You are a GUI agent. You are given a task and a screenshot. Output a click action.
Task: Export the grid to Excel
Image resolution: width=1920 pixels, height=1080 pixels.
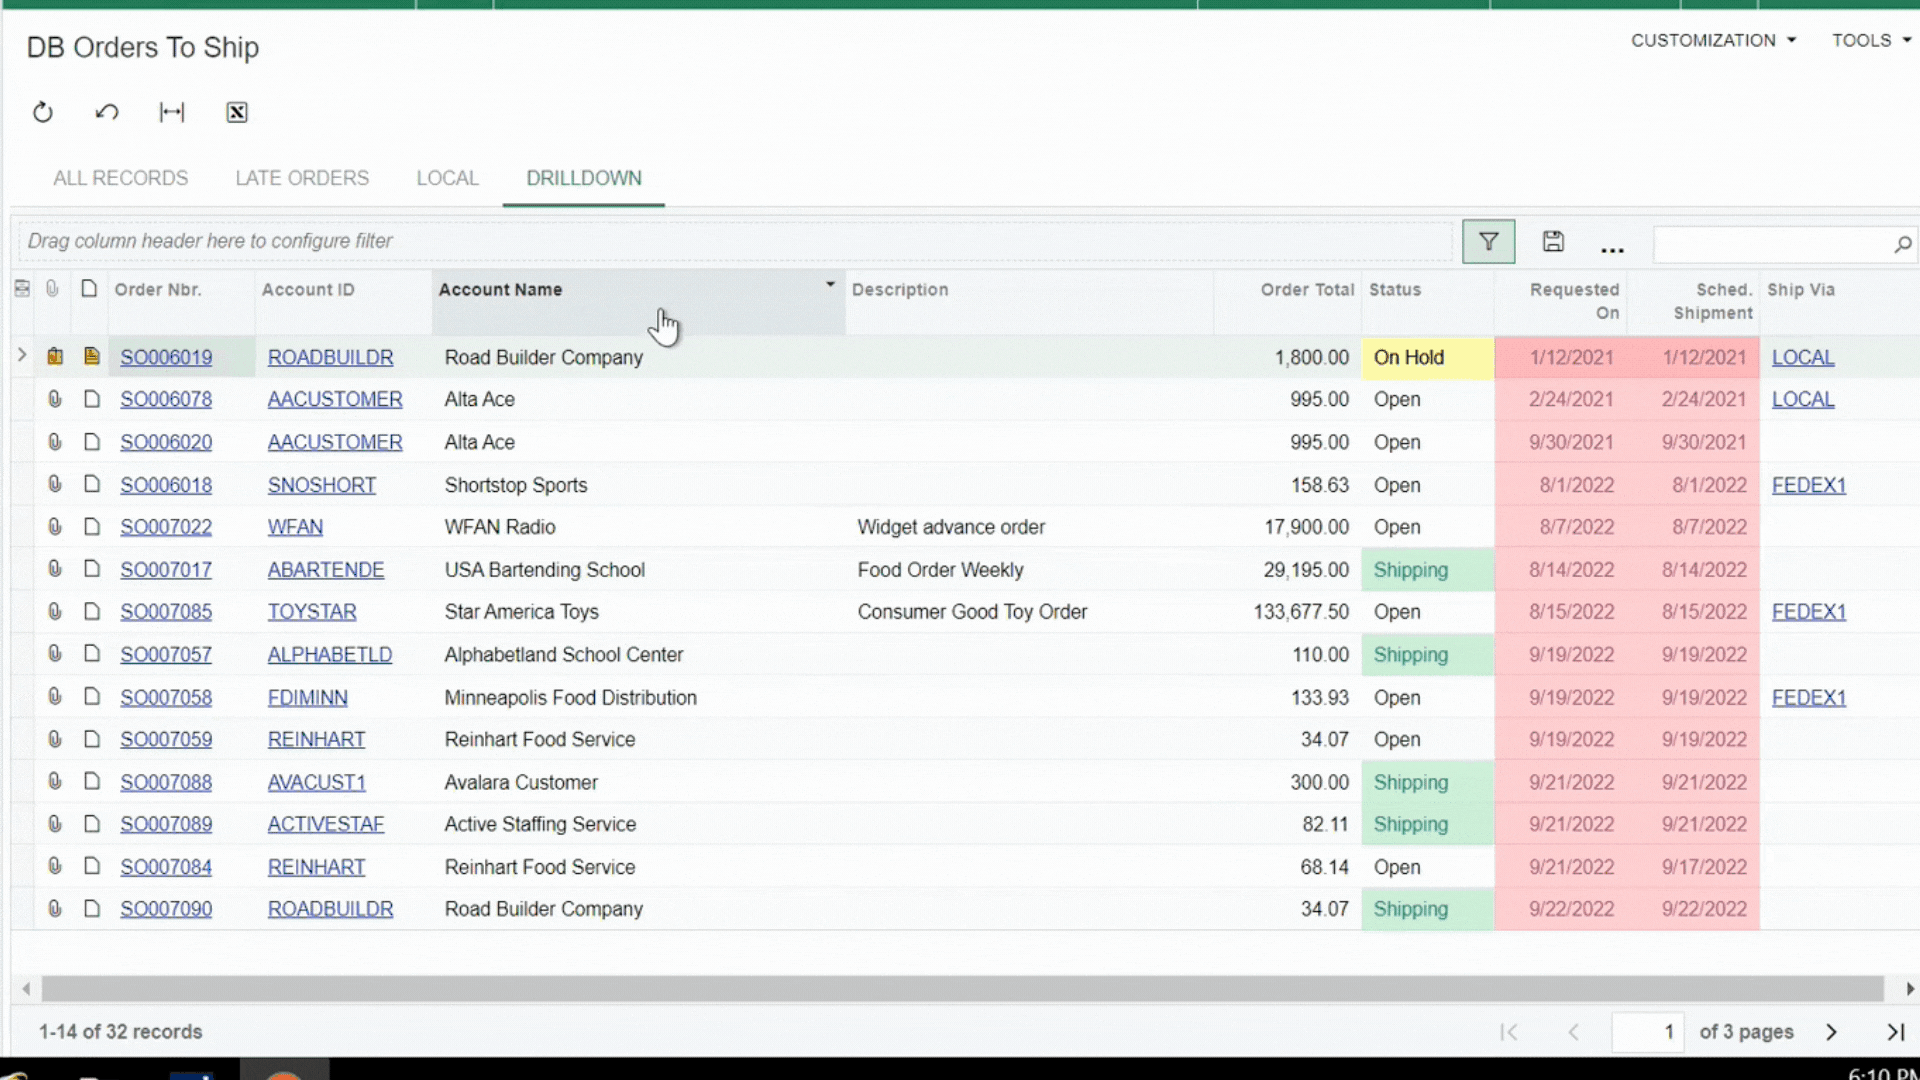pyautogui.click(x=237, y=112)
